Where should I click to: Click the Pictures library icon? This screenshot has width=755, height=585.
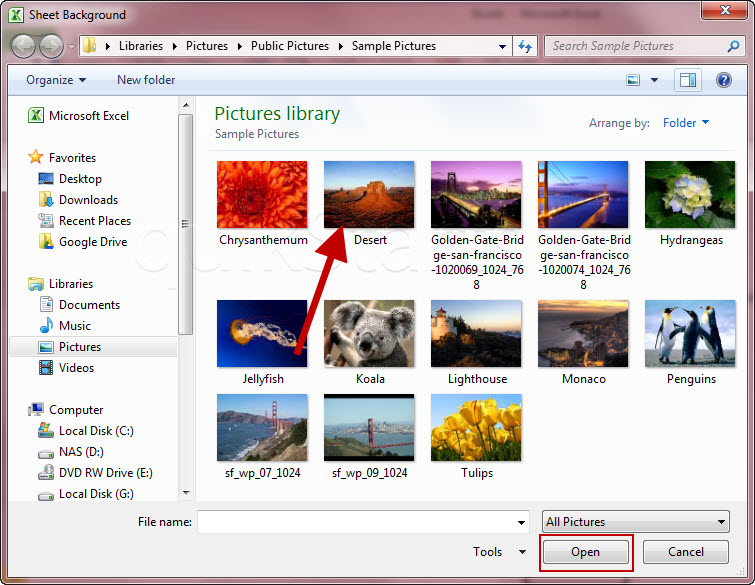click(46, 347)
